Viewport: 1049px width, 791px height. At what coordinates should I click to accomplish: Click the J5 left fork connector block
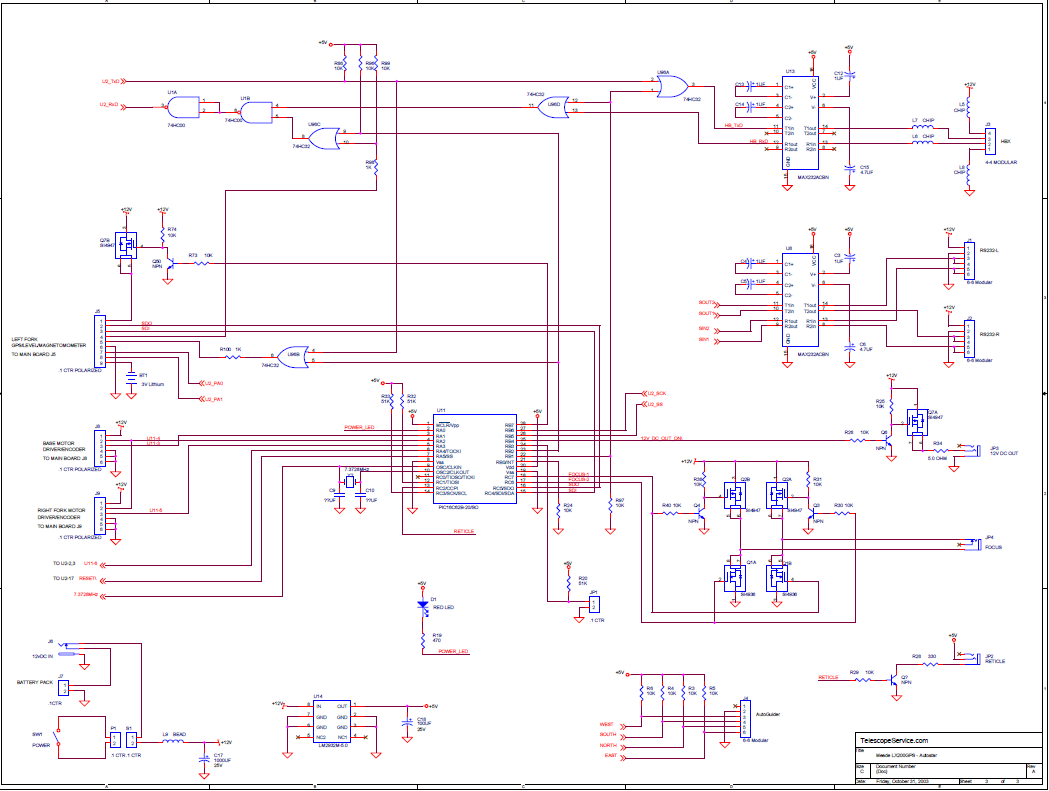coord(100,341)
